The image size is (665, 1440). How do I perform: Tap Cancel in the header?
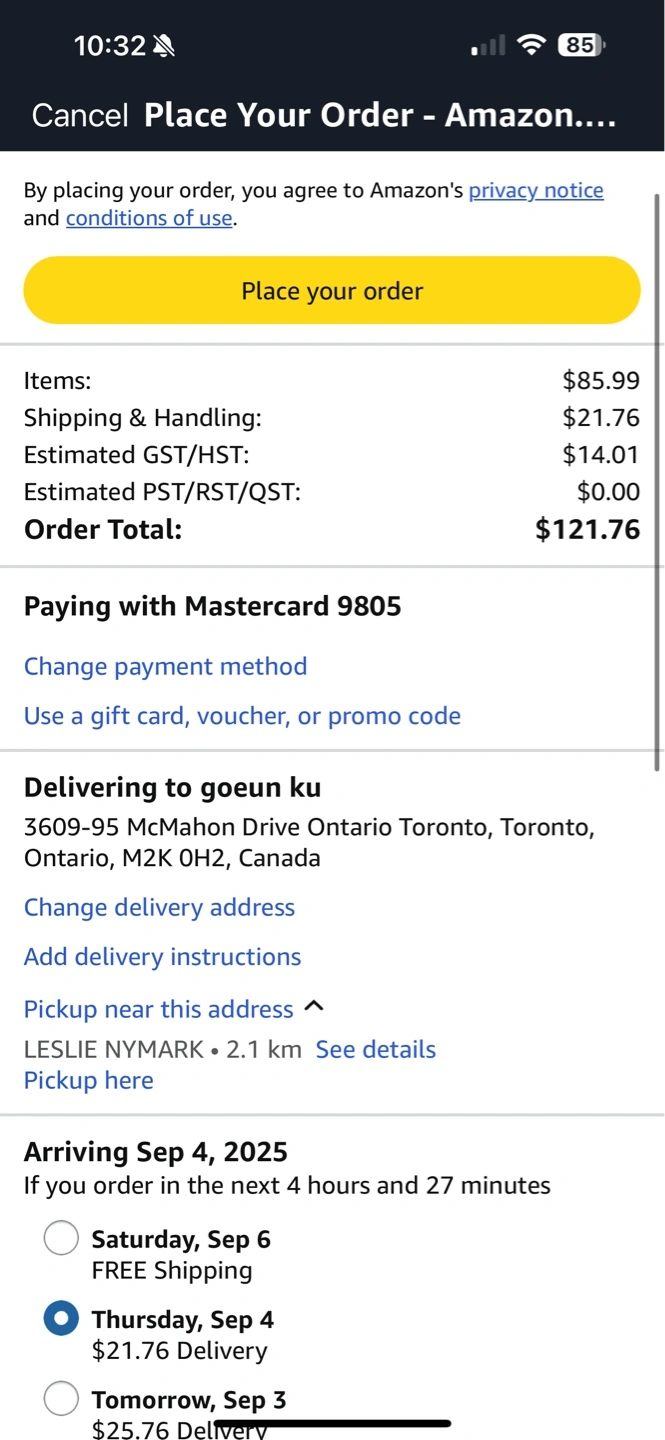click(80, 116)
